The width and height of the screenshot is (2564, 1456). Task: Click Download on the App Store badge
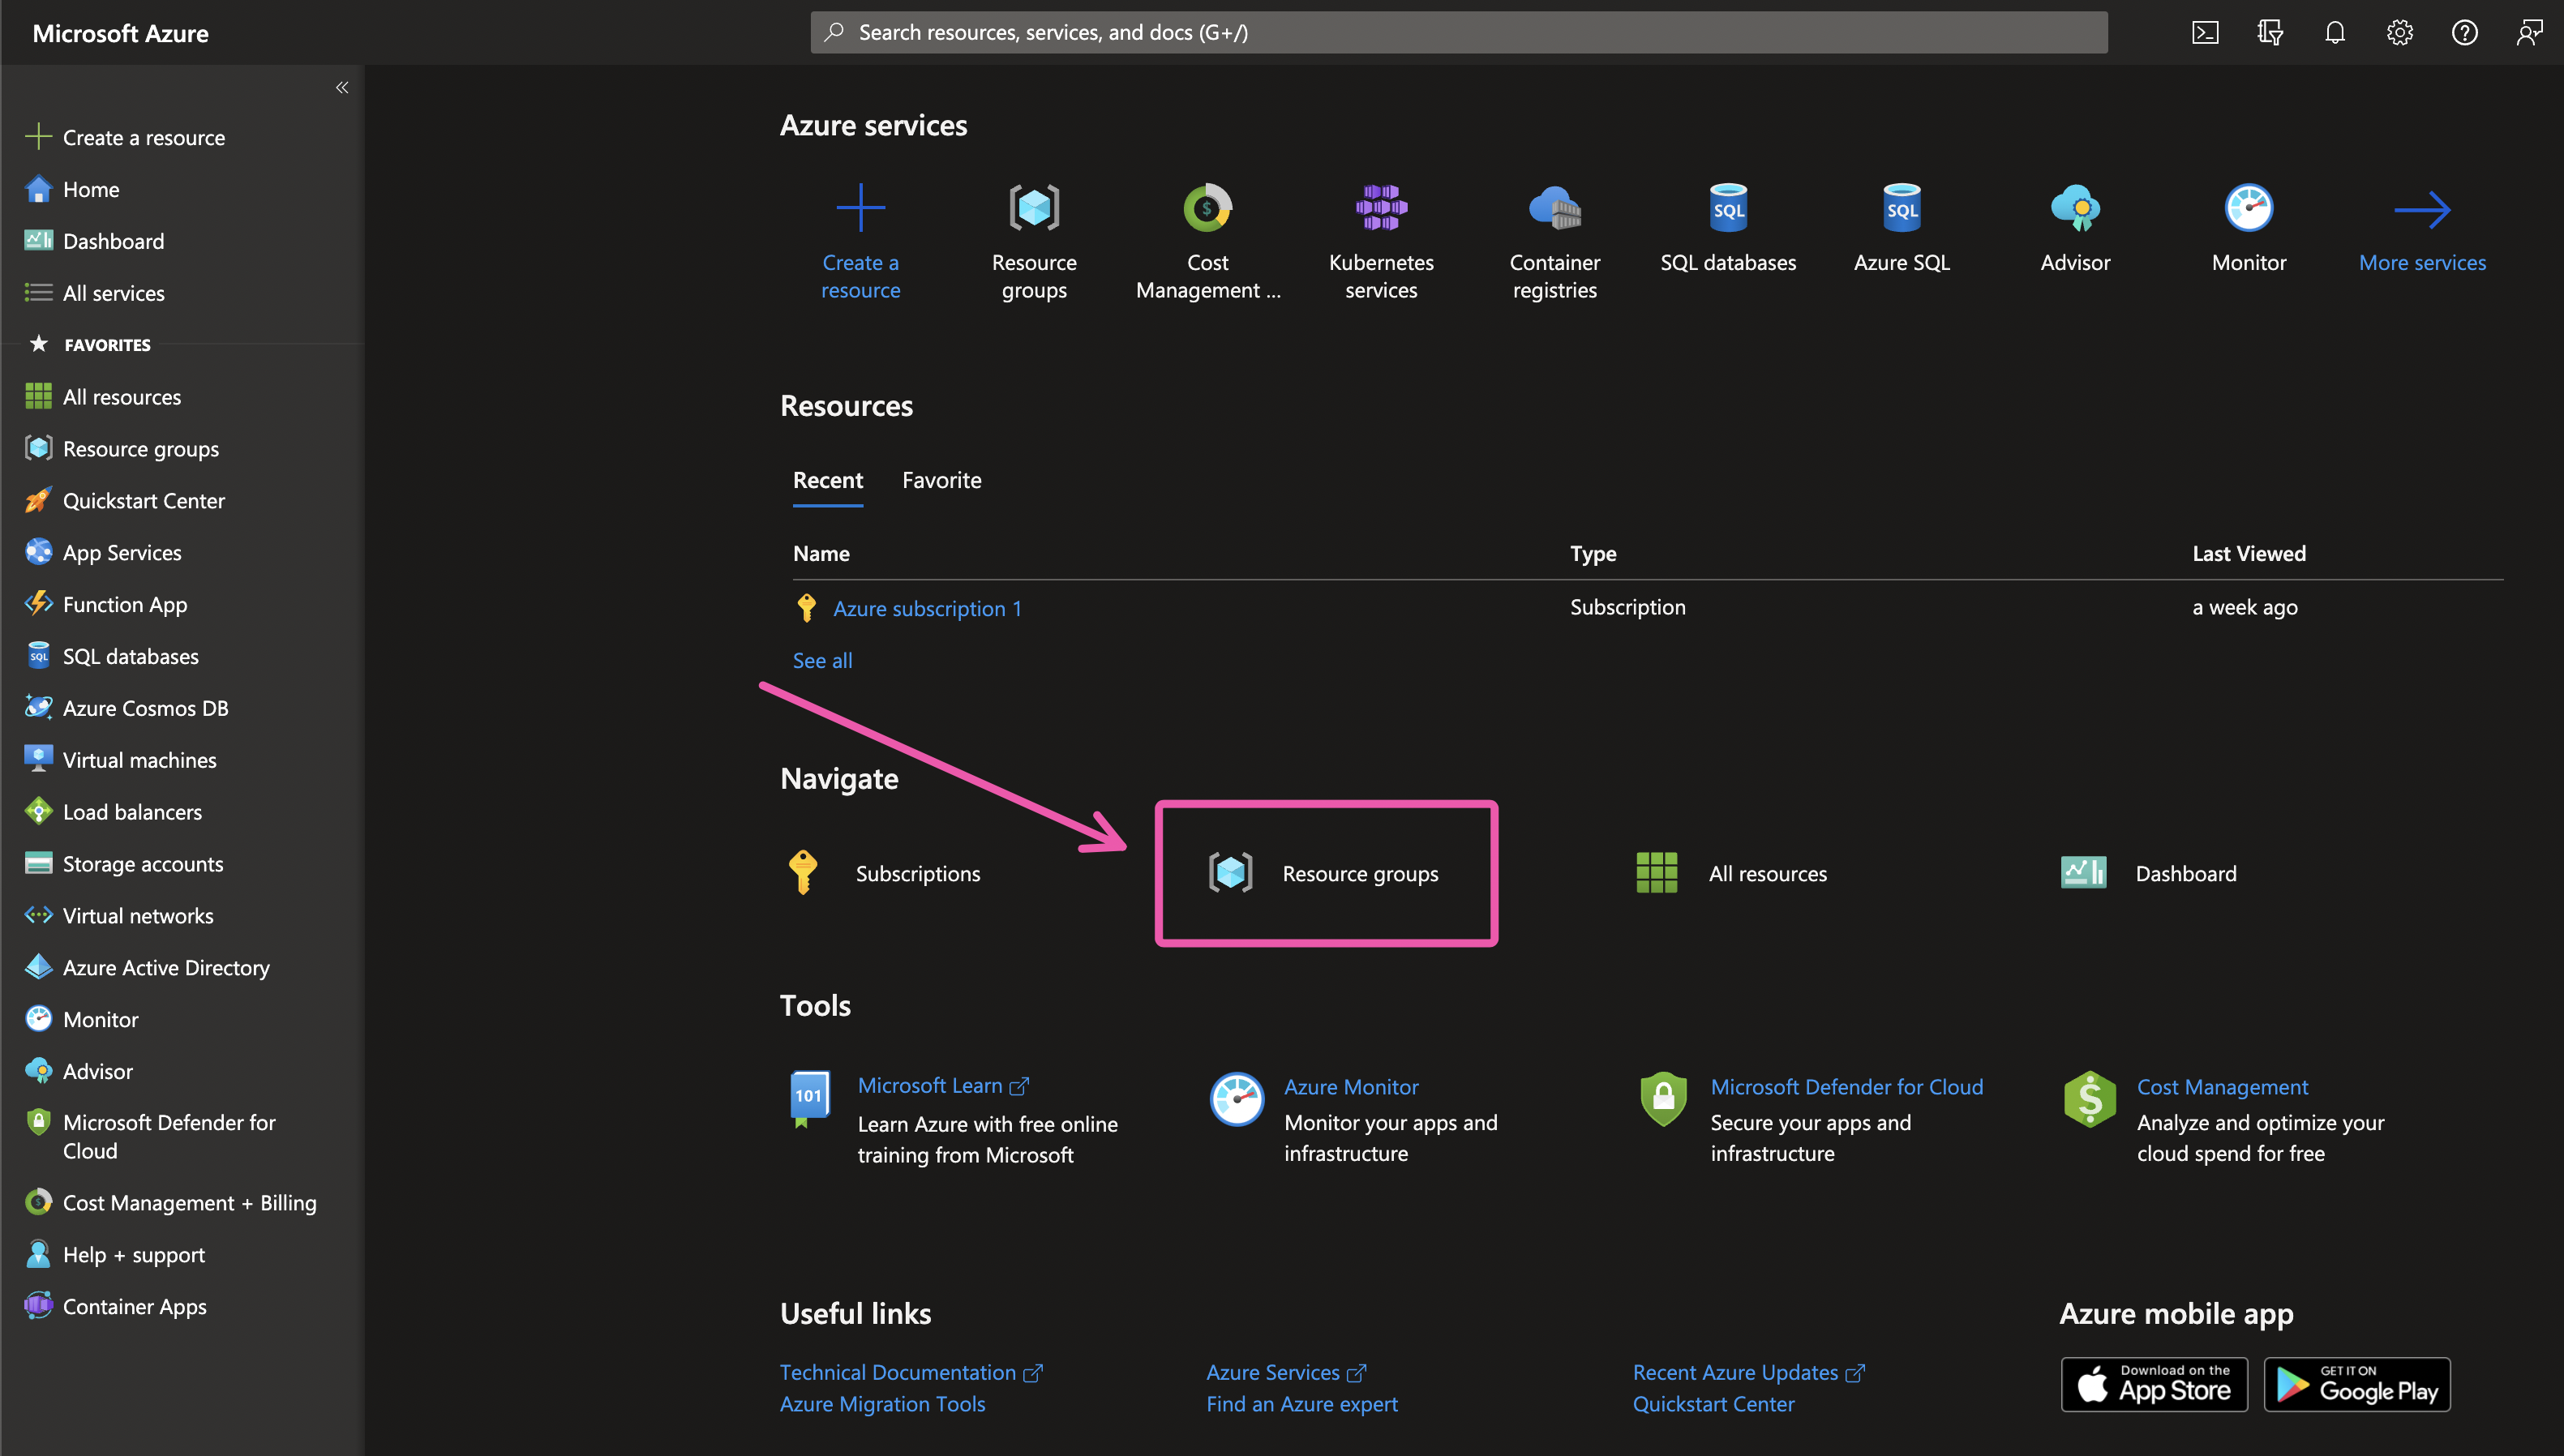(2154, 1384)
